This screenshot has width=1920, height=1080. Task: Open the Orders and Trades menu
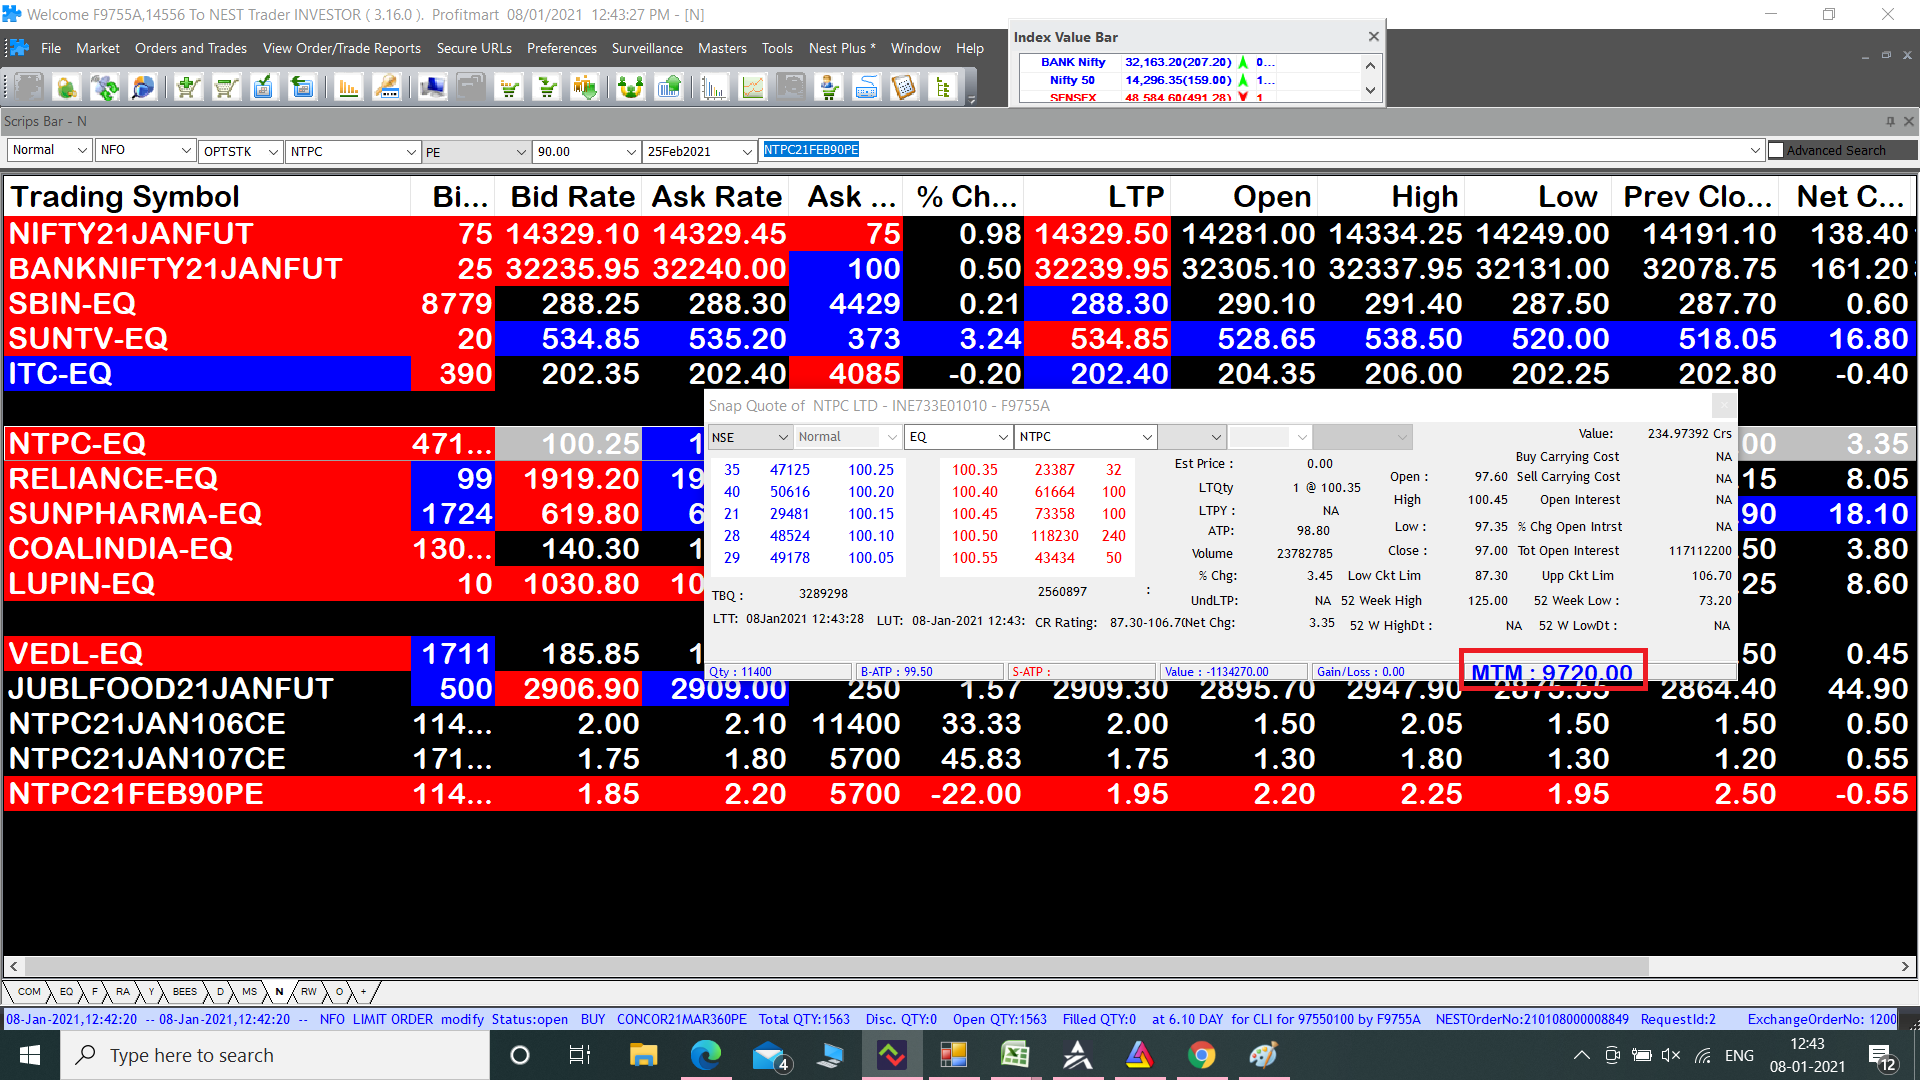[191, 48]
